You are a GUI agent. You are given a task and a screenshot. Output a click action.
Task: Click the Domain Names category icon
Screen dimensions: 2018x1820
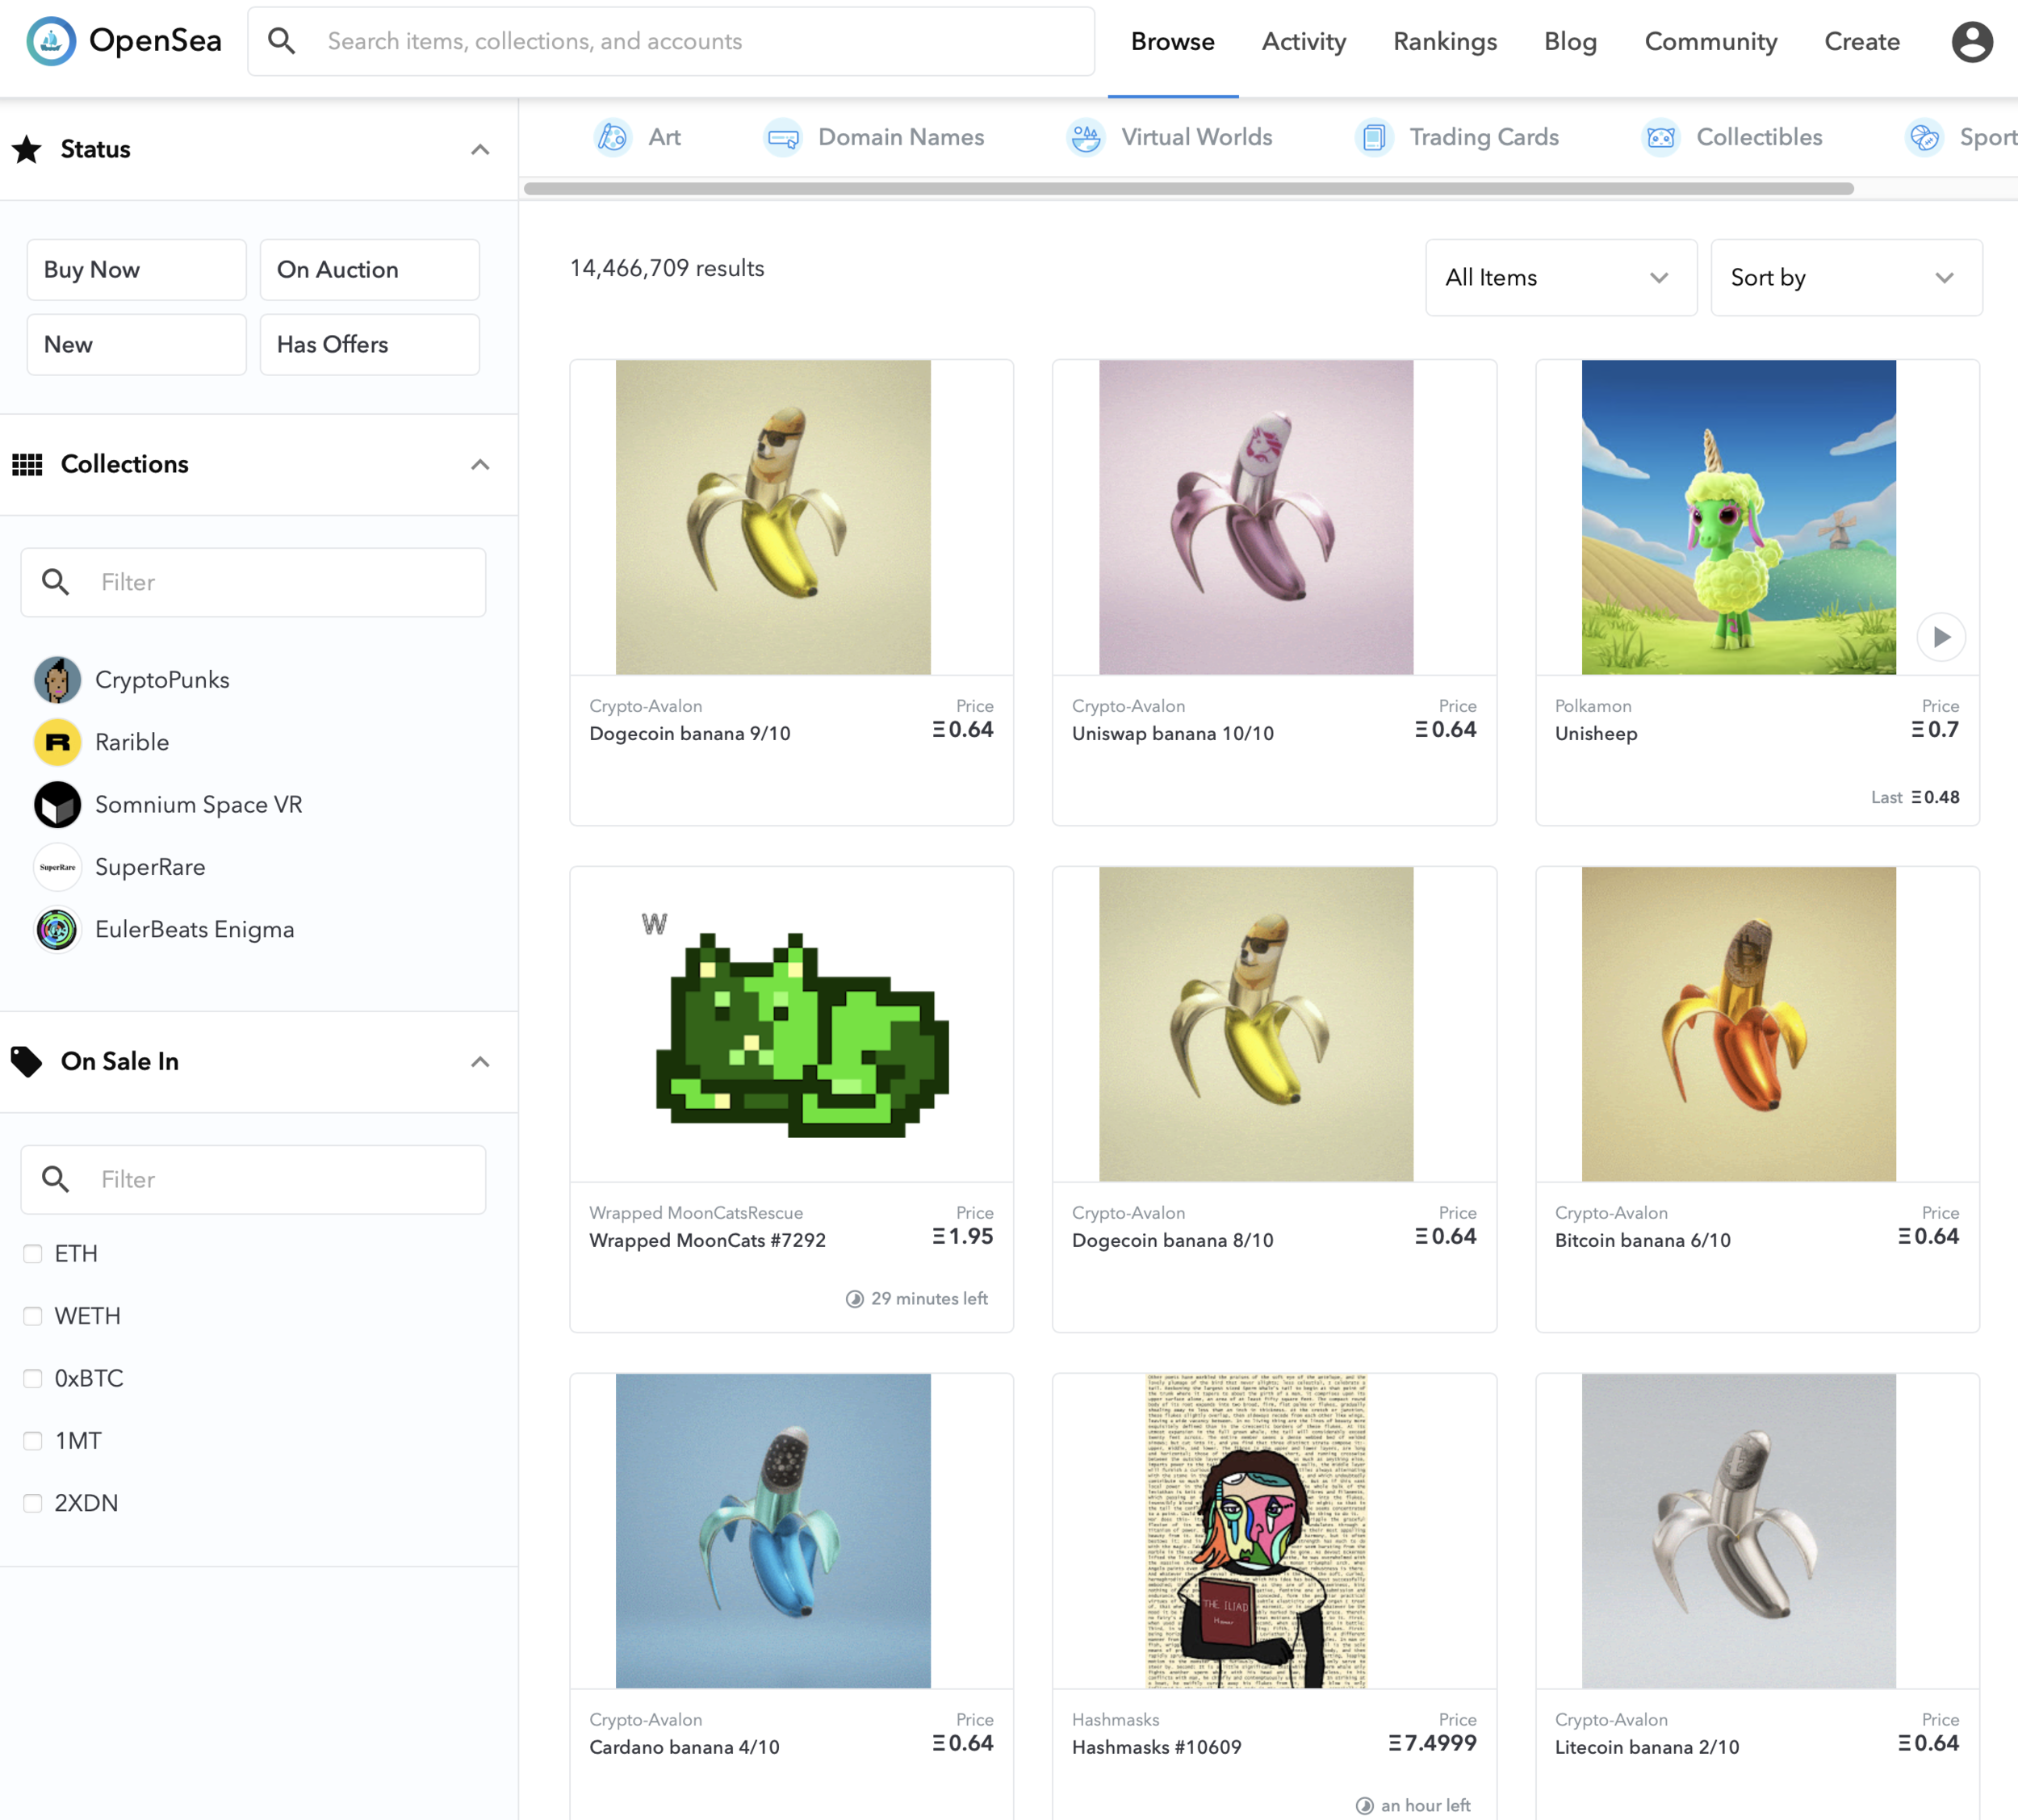(x=783, y=137)
